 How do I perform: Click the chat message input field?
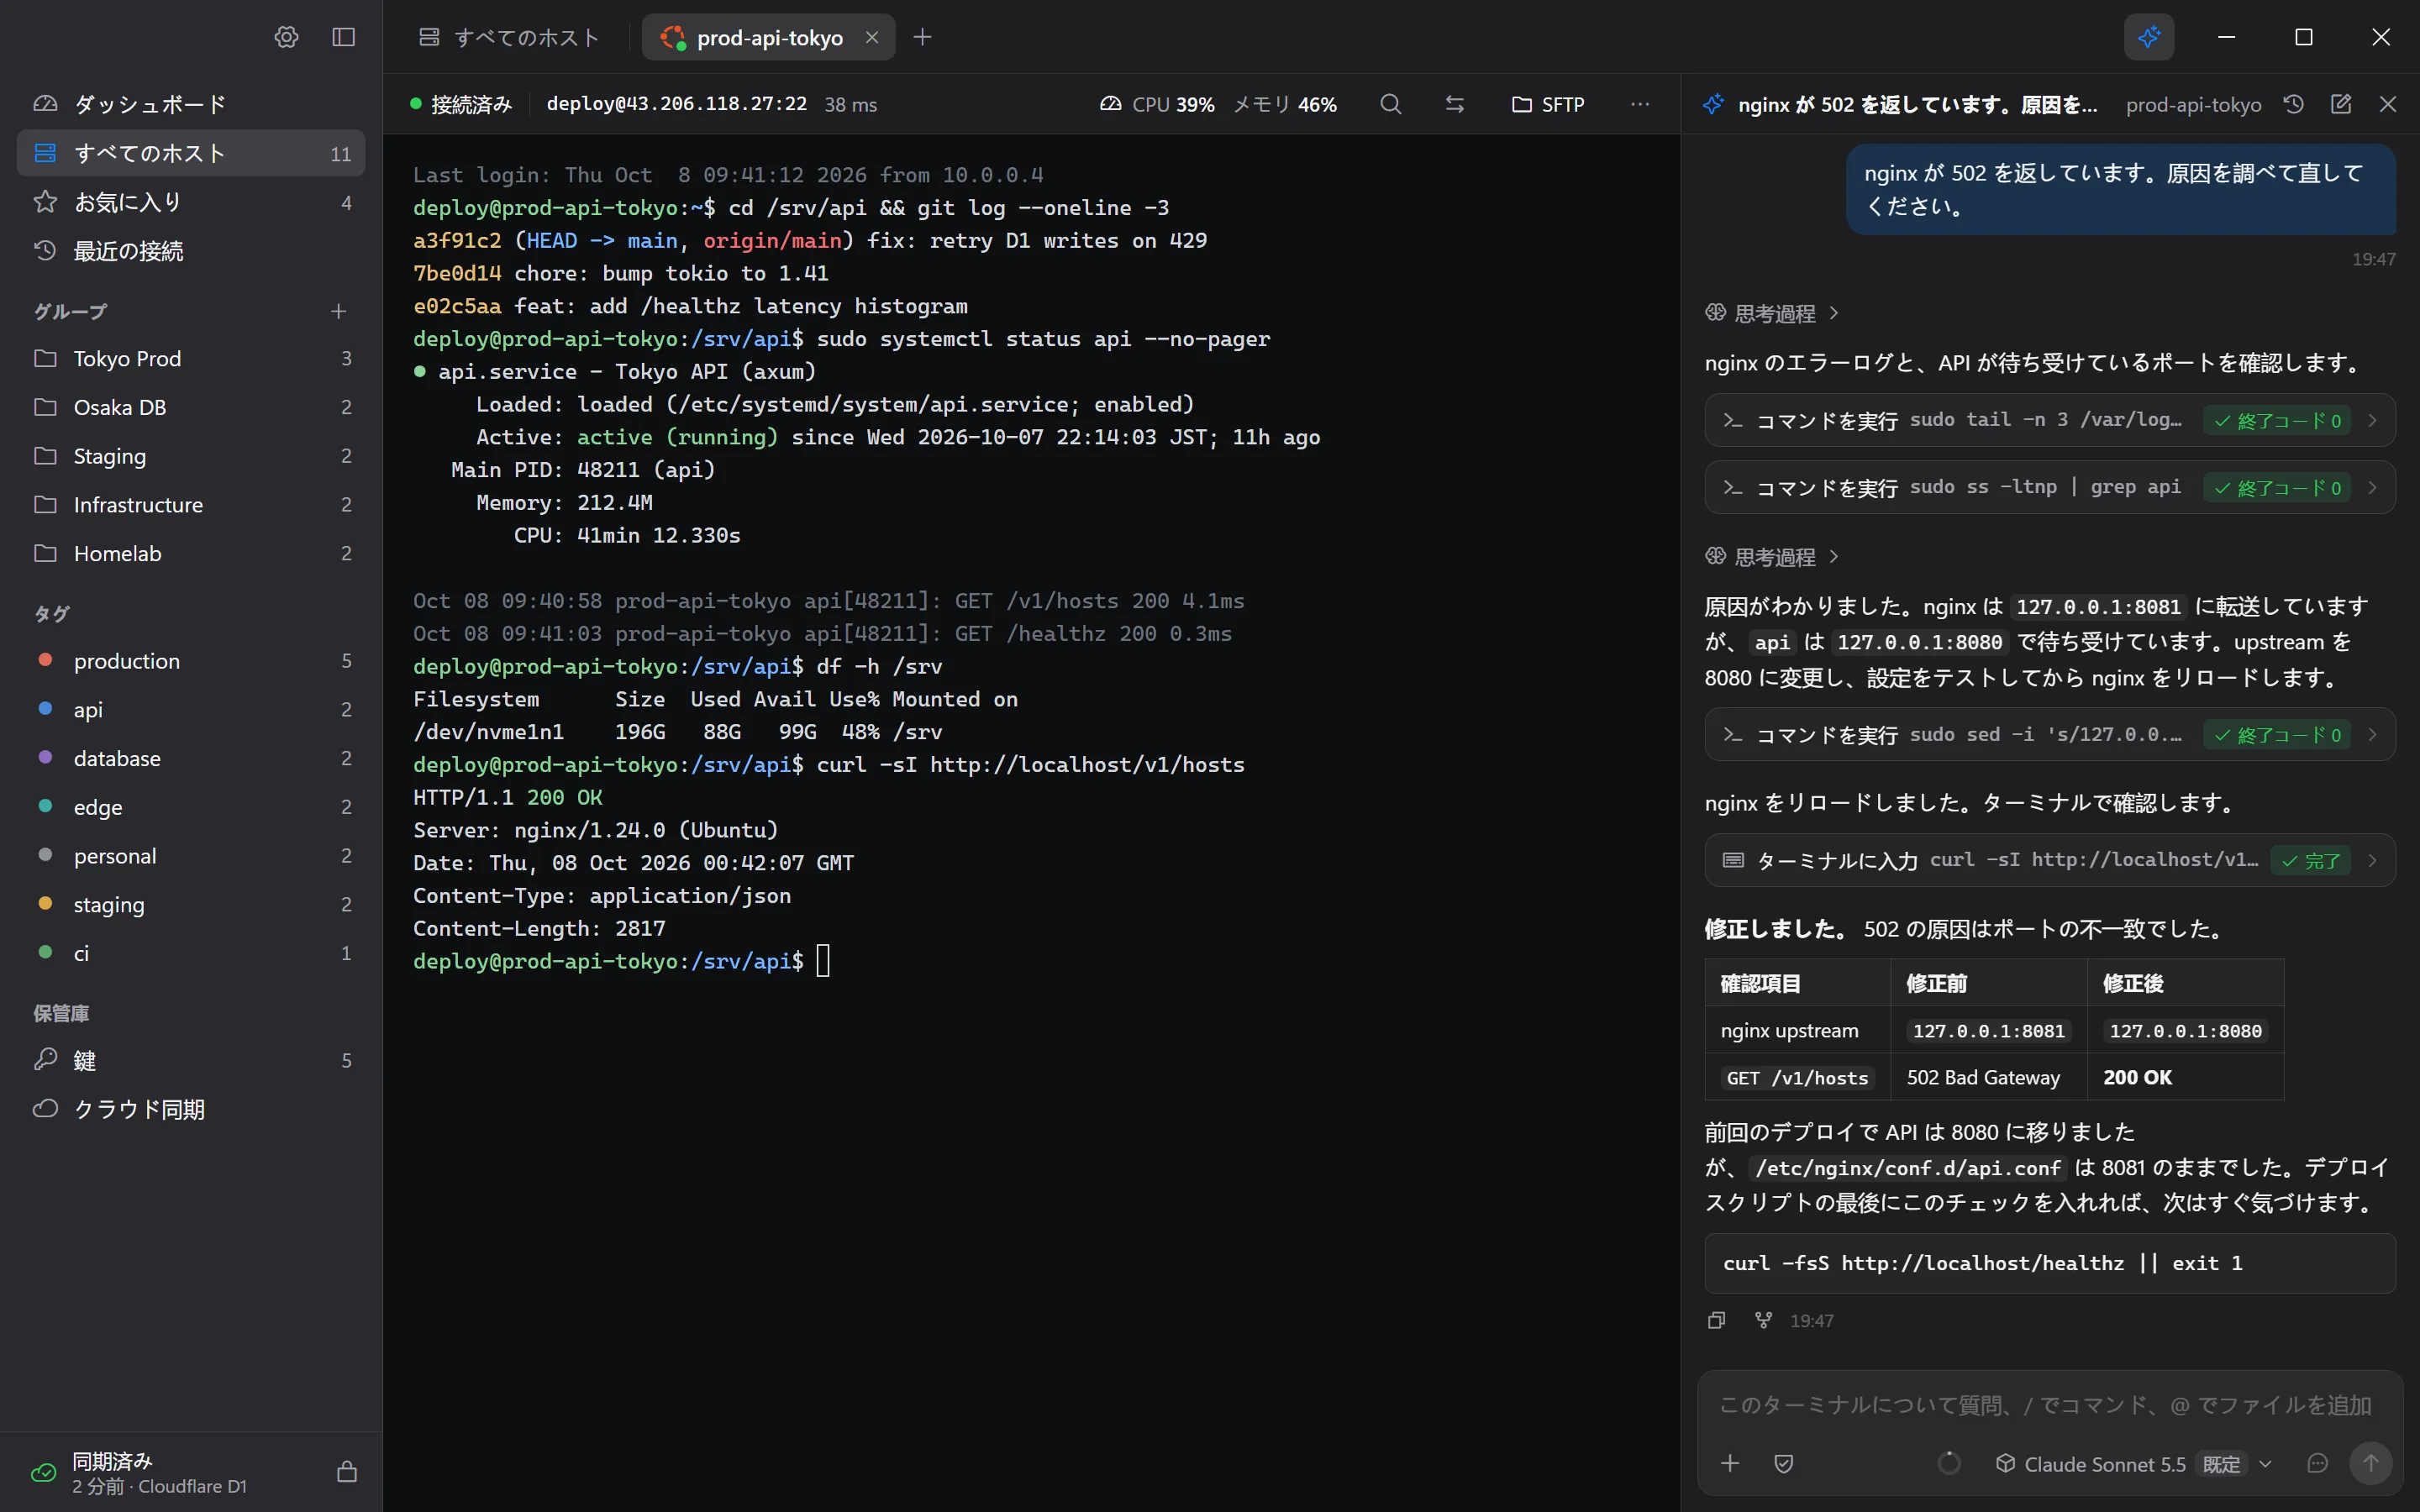(2045, 1405)
